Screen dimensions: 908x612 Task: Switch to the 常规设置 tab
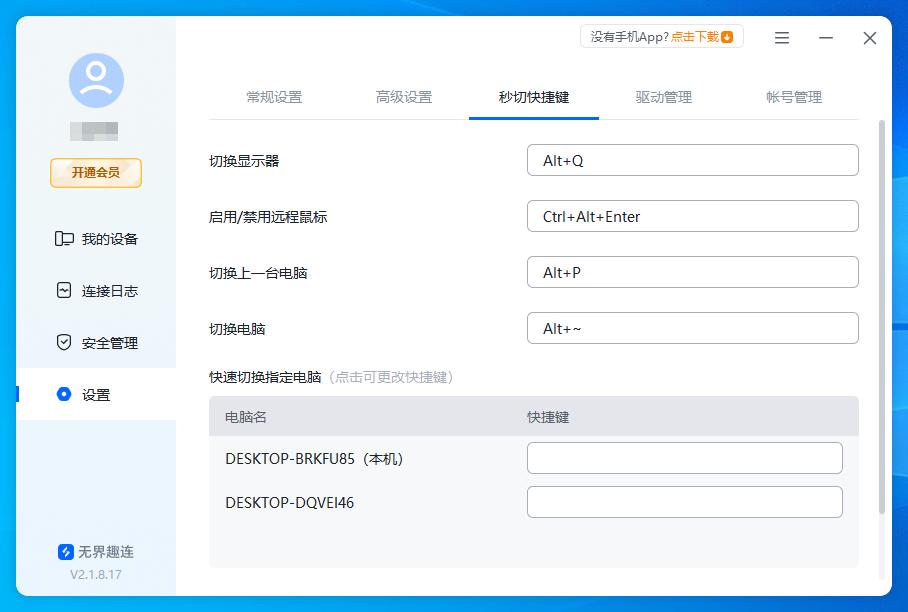click(x=275, y=97)
